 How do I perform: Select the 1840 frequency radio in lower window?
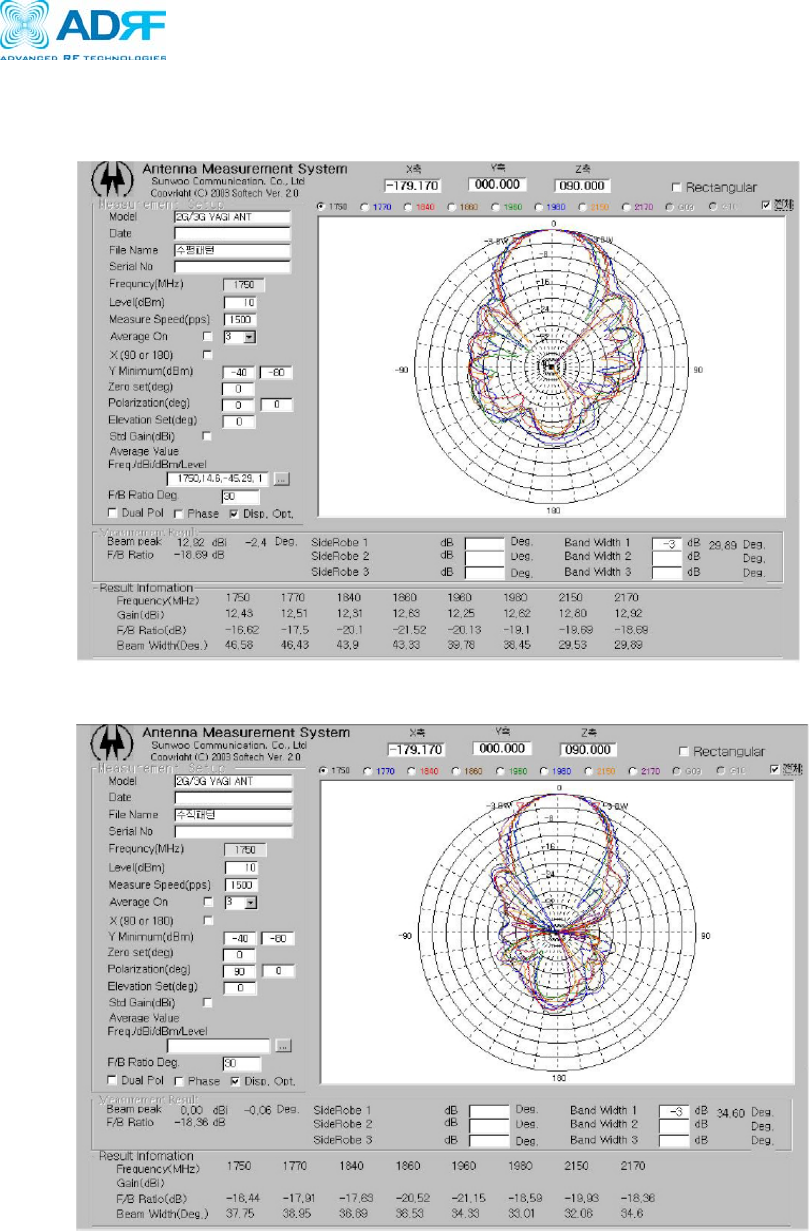pyautogui.click(x=412, y=770)
